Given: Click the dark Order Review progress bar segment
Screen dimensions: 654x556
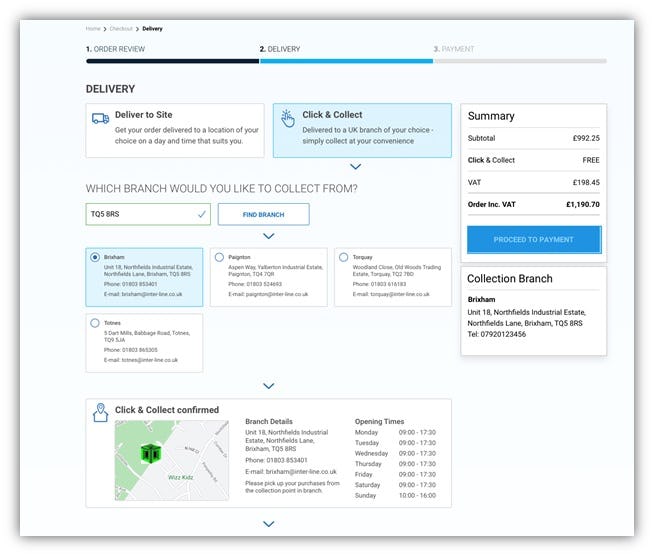Looking at the screenshot, I should [x=173, y=61].
